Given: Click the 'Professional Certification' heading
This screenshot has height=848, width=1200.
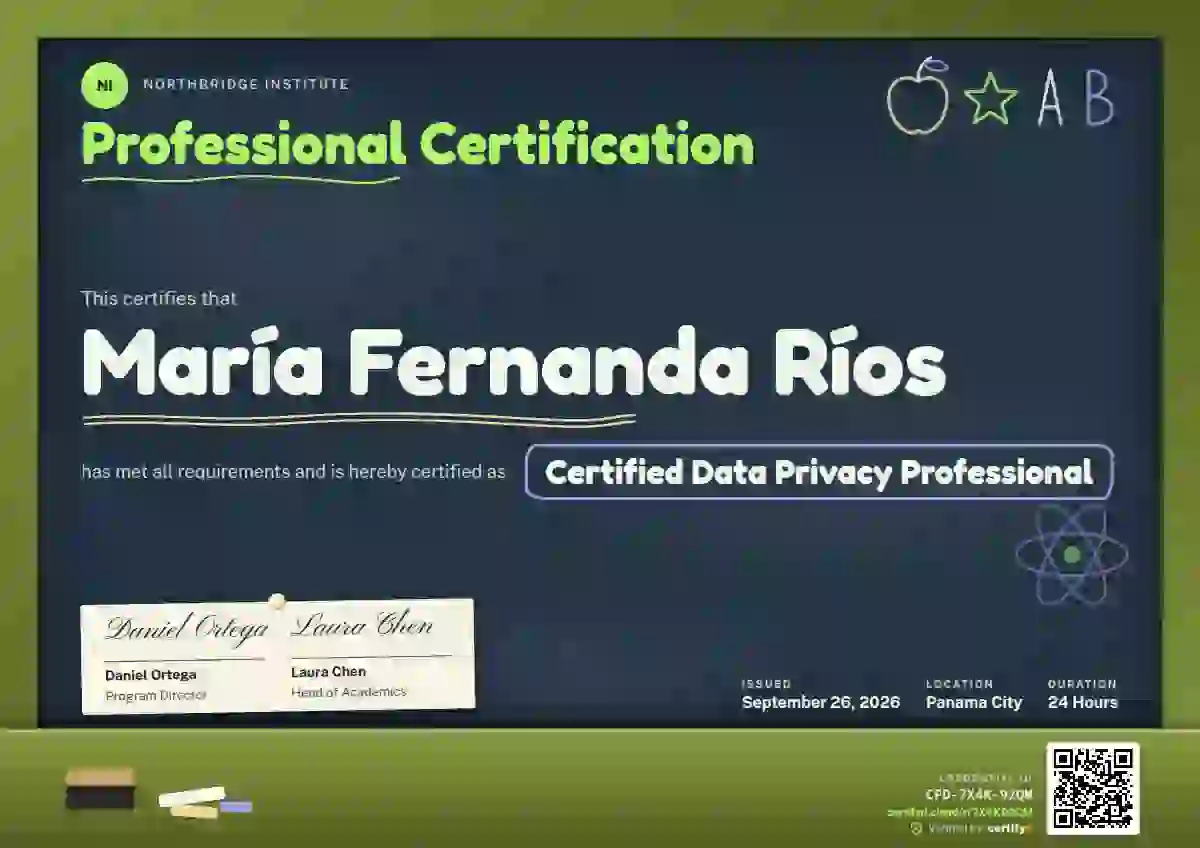Looking at the screenshot, I should (417, 144).
